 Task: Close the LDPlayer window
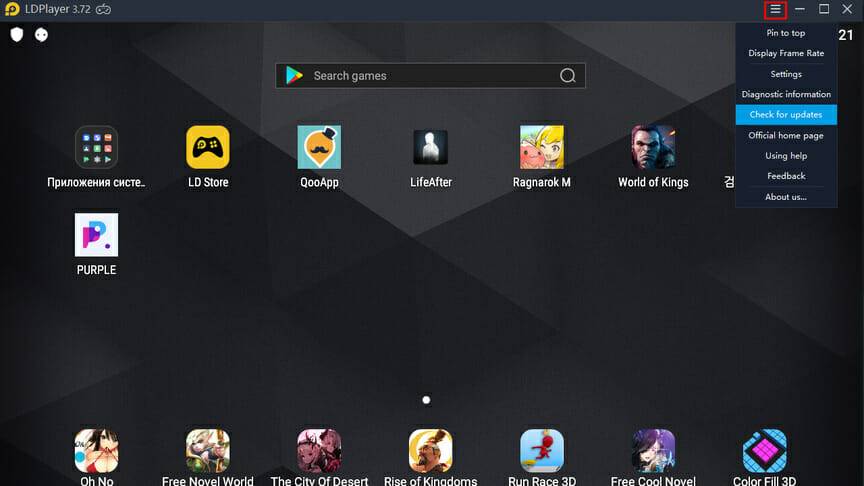pyautogui.click(x=847, y=9)
